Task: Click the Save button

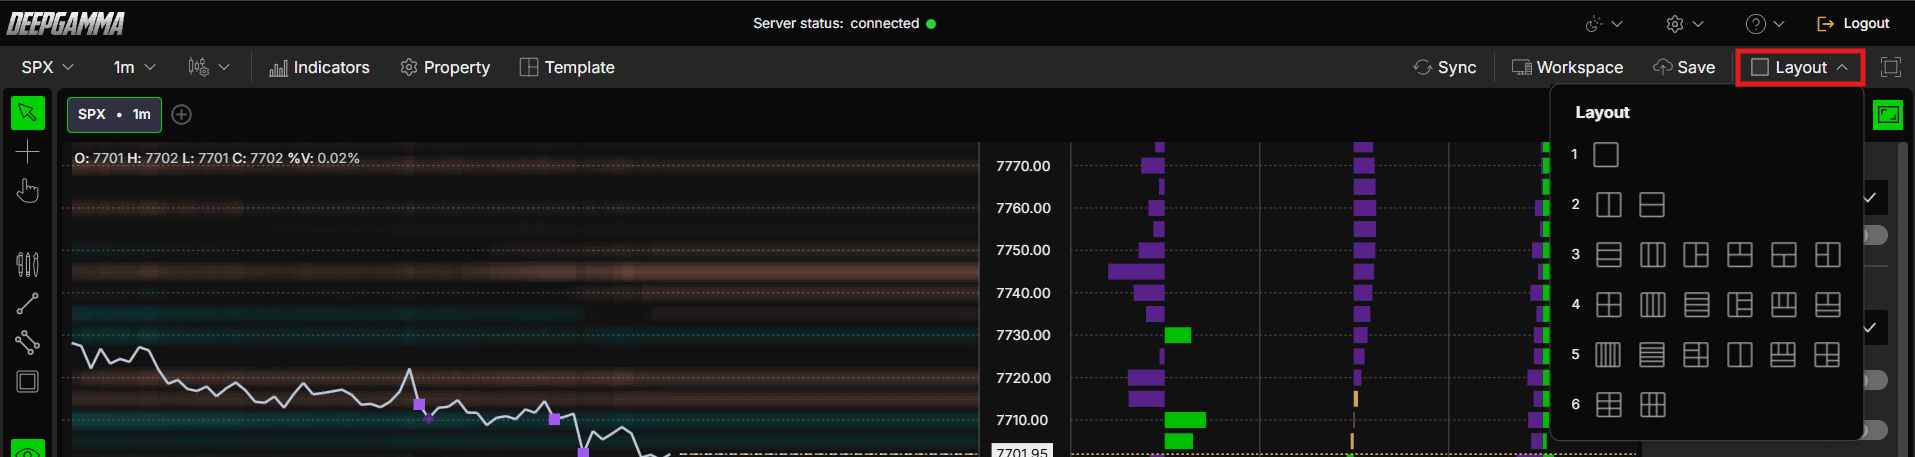Action: pos(1684,67)
